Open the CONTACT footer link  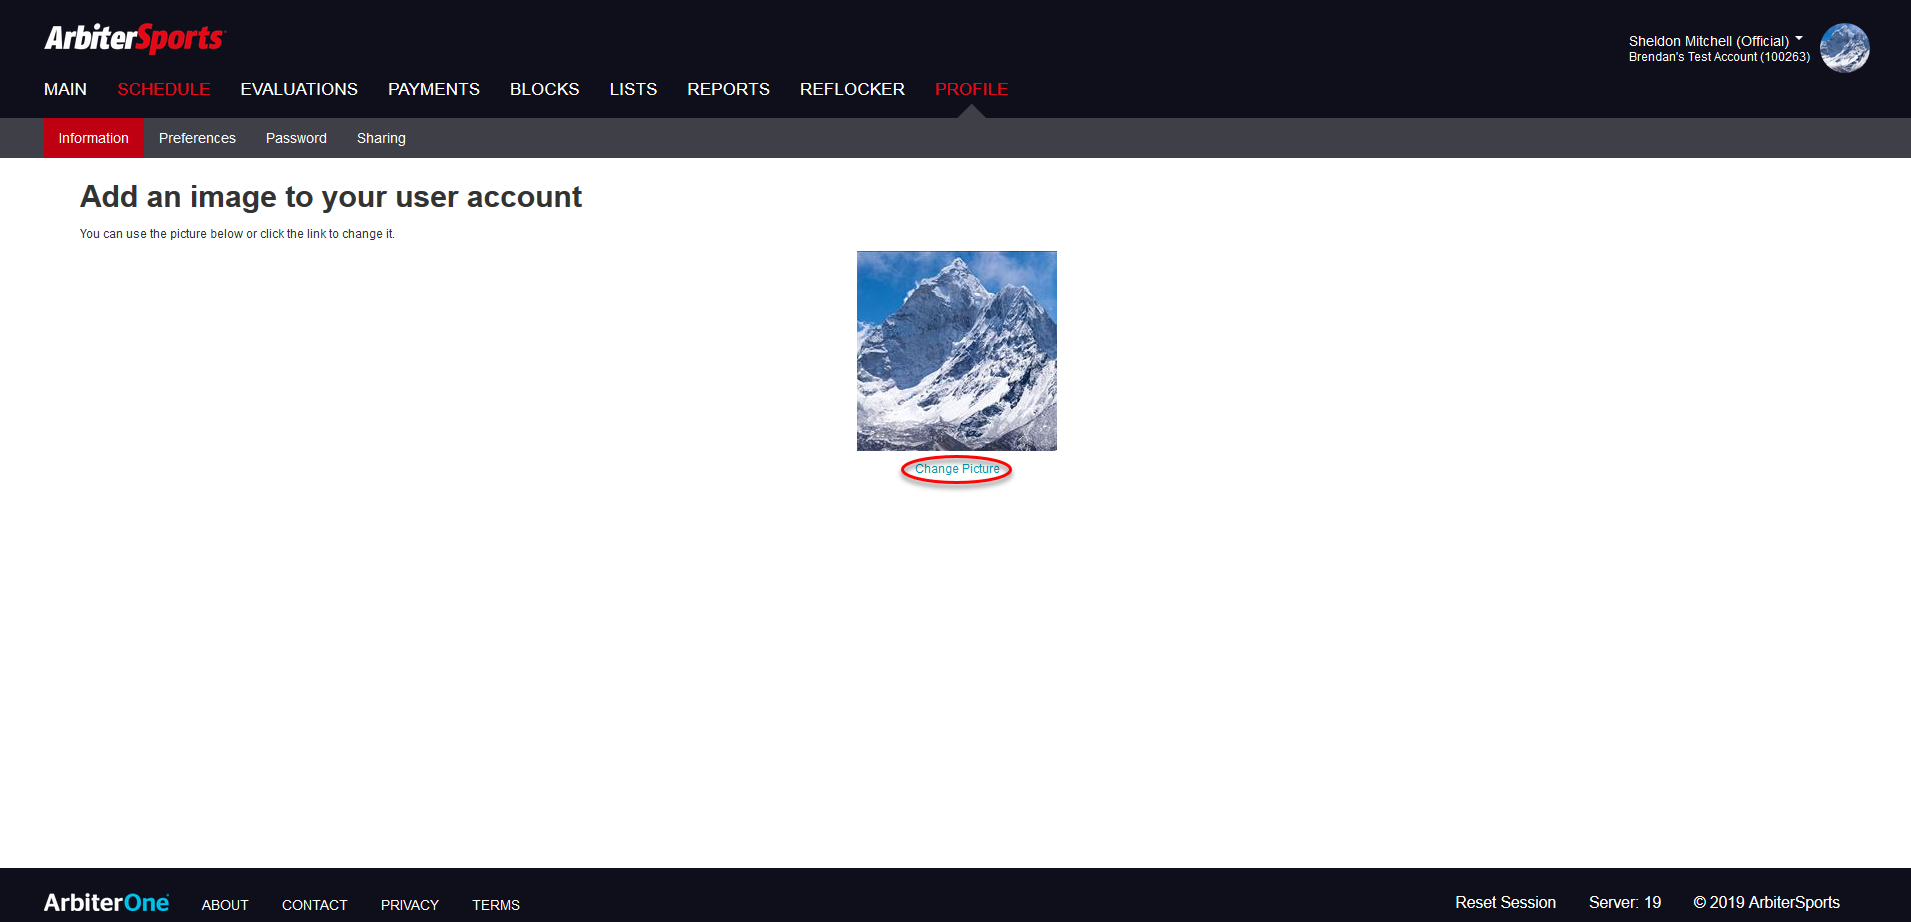click(315, 905)
